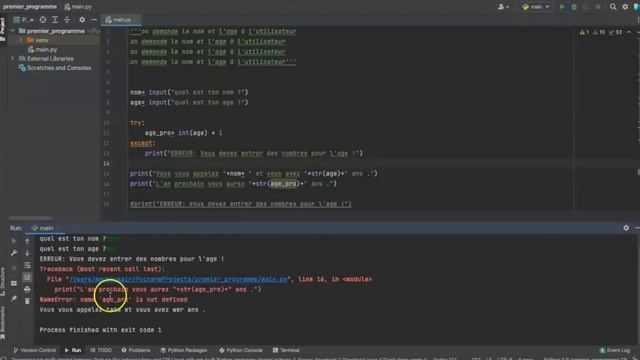Open the traceback main.py file link
The width and height of the screenshot is (640, 360).
coord(178,279)
